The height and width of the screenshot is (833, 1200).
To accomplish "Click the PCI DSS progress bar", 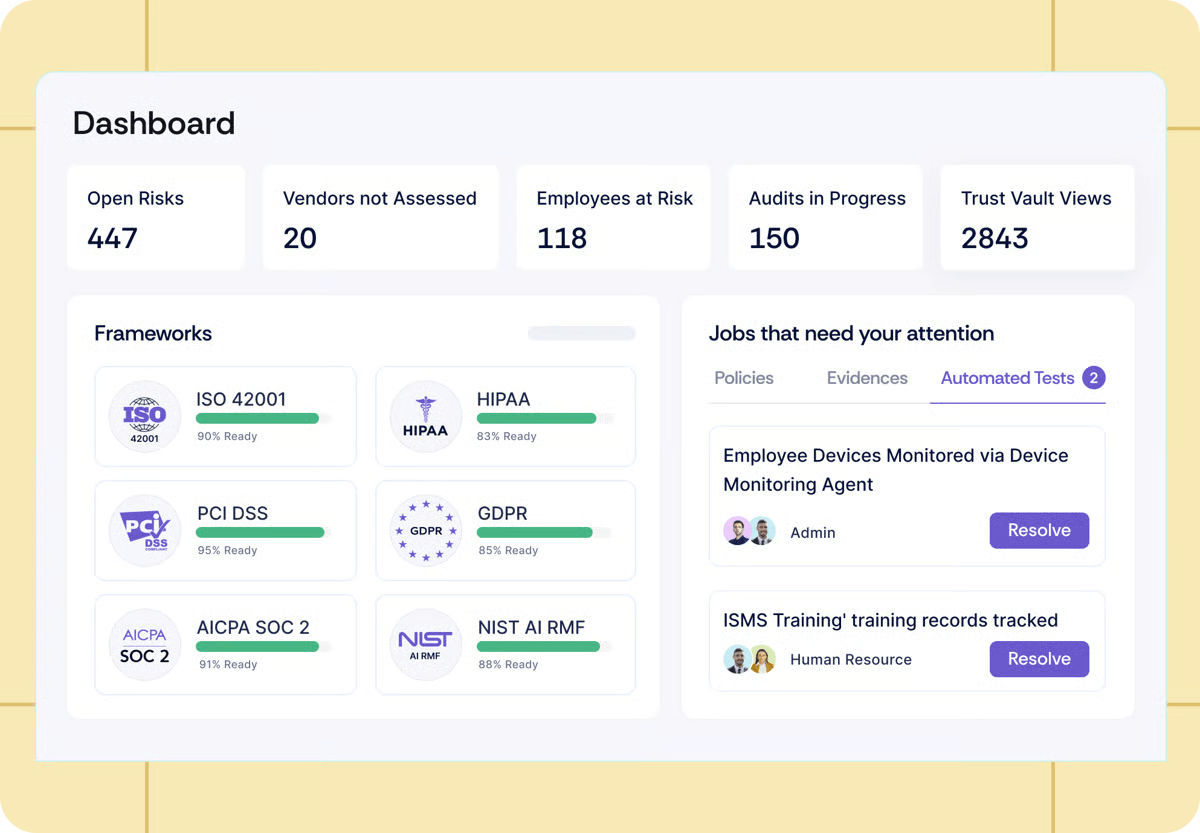I will (263, 533).
